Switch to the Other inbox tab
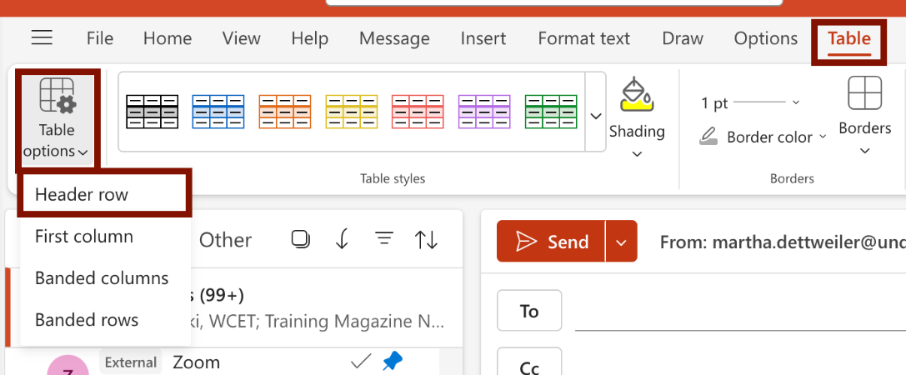This screenshot has width=906, height=375. pyautogui.click(x=225, y=240)
